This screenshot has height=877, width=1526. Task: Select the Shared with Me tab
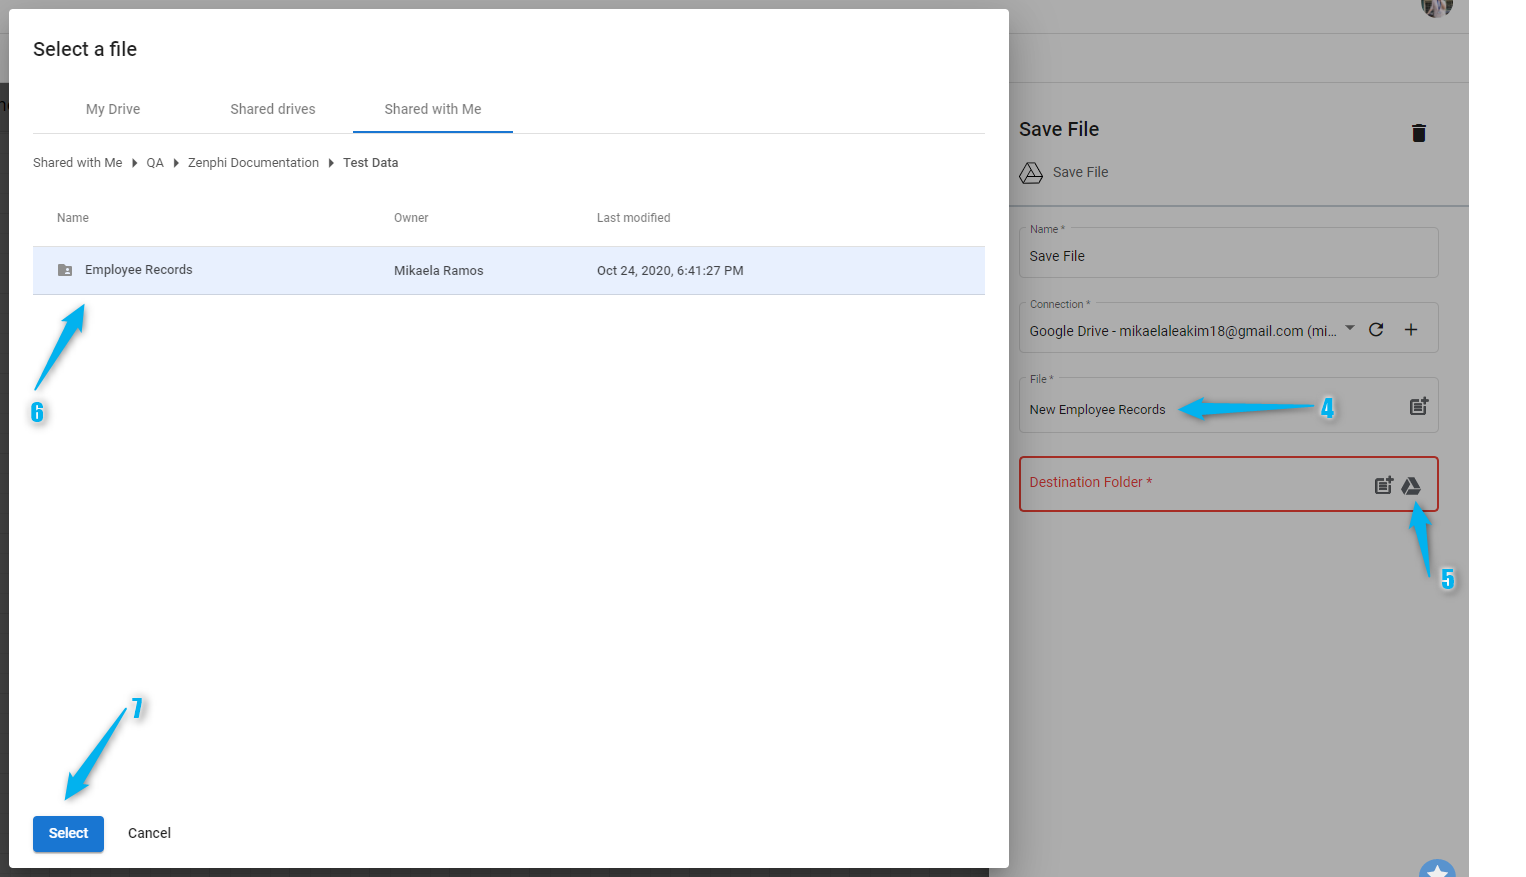pyautogui.click(x=433, y=109)
